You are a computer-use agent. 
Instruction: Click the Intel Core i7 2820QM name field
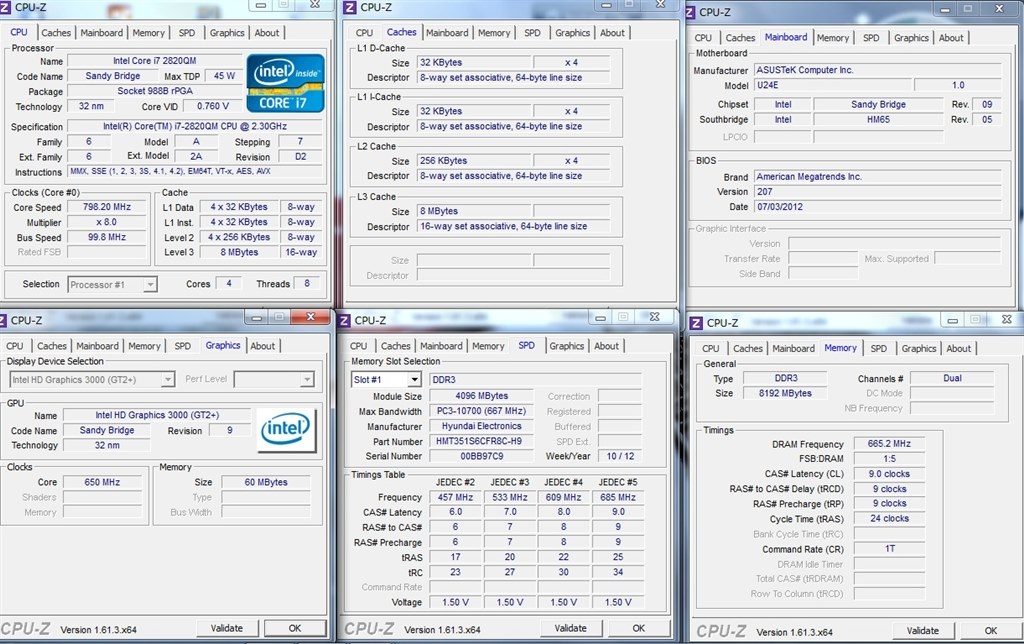(x=154, y=61)
